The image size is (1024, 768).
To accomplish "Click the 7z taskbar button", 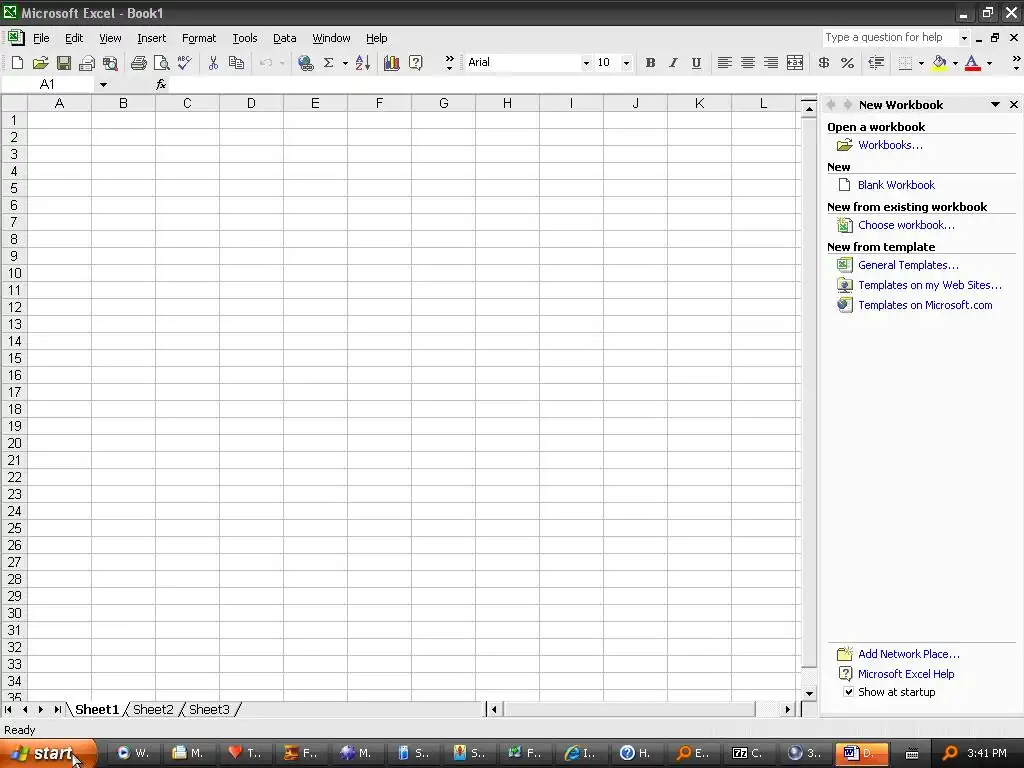I will click(x=748, y=753).
